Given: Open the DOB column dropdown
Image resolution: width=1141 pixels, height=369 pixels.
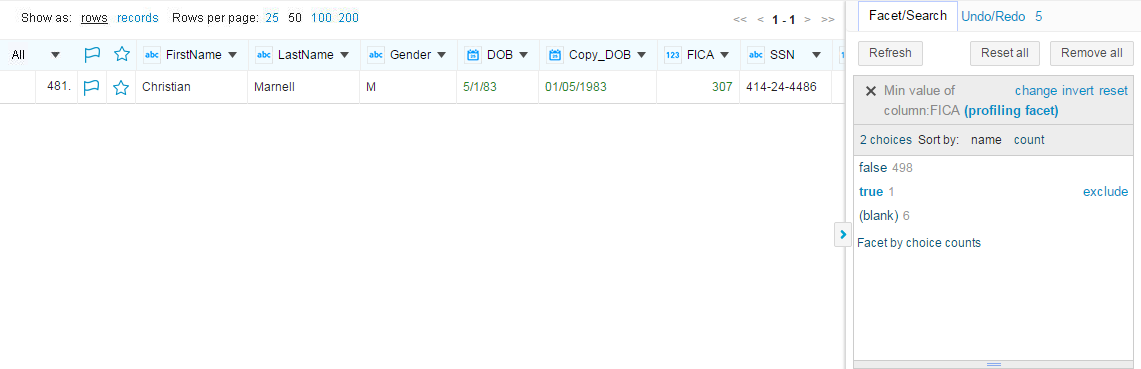Looking at the screenshot, I should pos(523,55).
